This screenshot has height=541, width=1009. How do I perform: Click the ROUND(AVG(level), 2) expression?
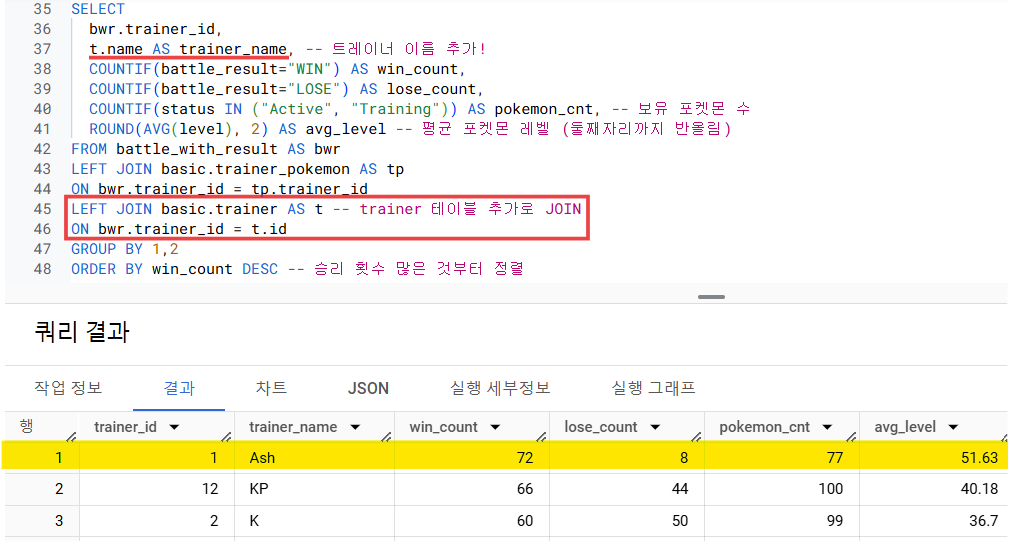178,129
